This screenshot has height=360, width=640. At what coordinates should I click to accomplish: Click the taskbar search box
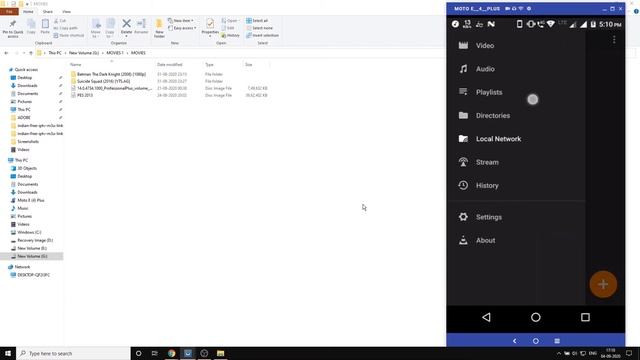73,353
